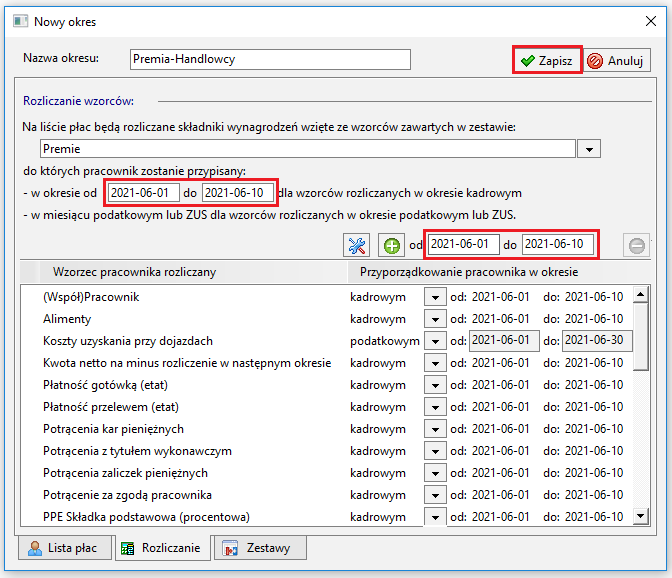Expand the Premie set dropdown
Image resolution: width=672 pixels, height=578 pixels.
pos(589,149)
